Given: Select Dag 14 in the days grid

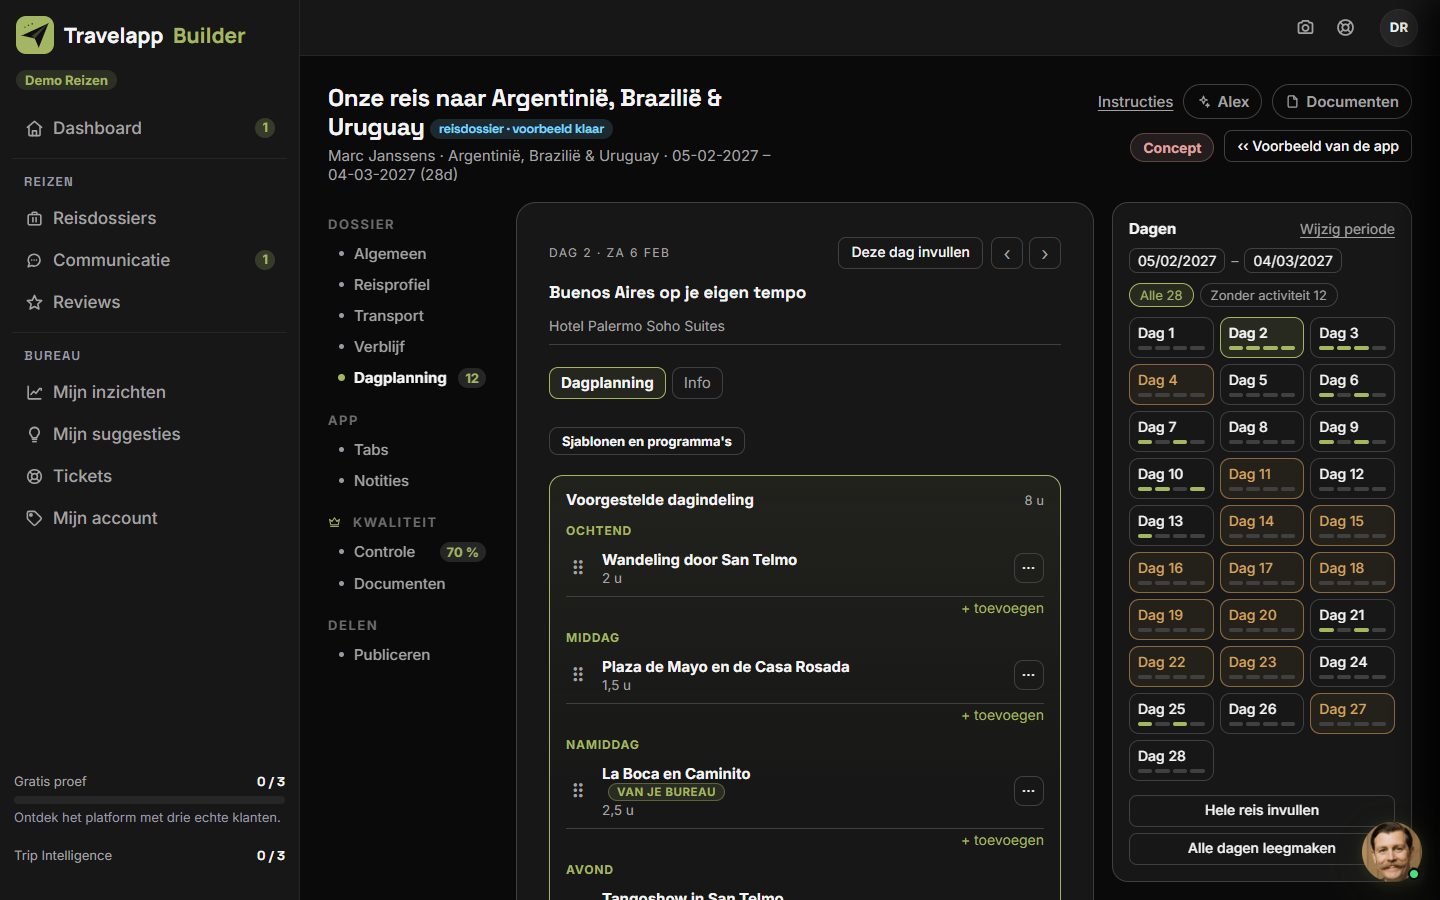Looking at the screenshot, I should pyautogui.click(x=1262, y=525).
